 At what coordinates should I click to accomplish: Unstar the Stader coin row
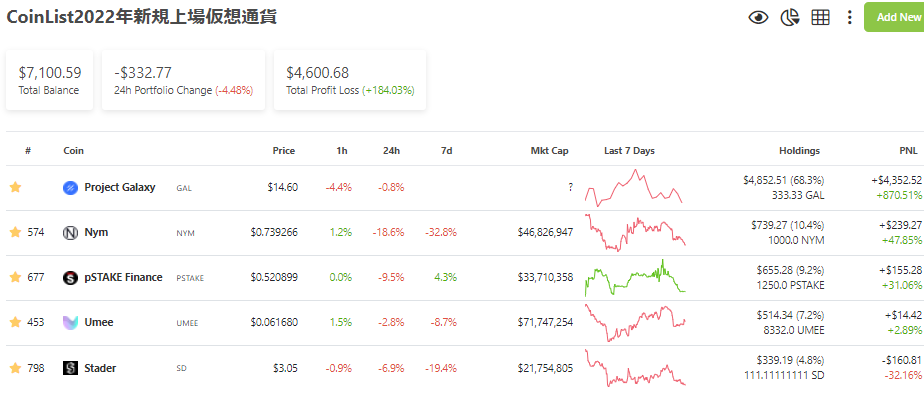pos(15,368)
